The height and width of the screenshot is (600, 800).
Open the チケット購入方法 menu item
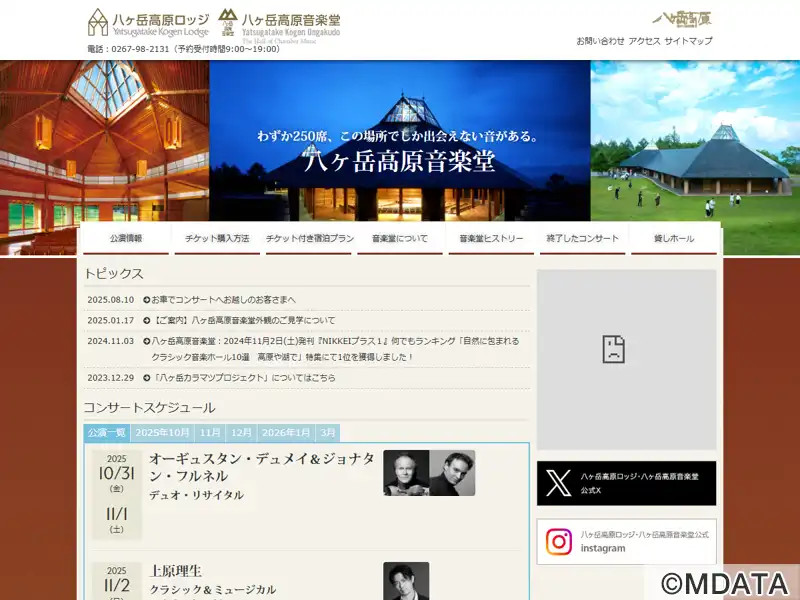click(x=217, y=238)
